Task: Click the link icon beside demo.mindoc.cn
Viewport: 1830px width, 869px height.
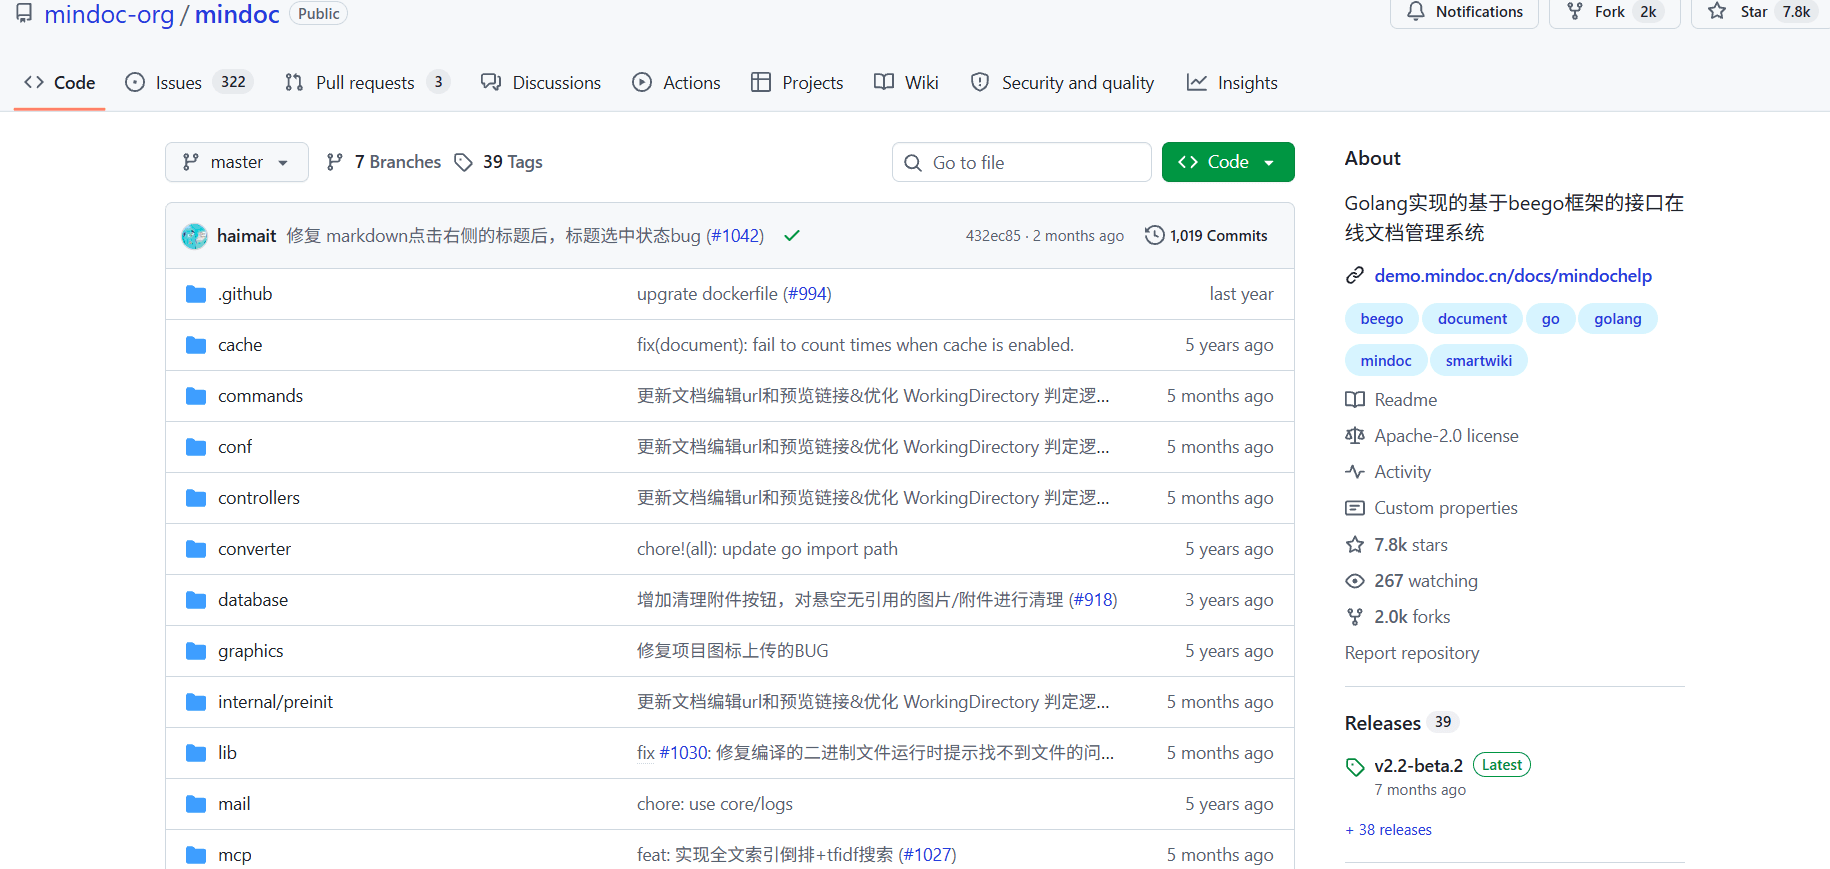Action: tap(1355, 276)
